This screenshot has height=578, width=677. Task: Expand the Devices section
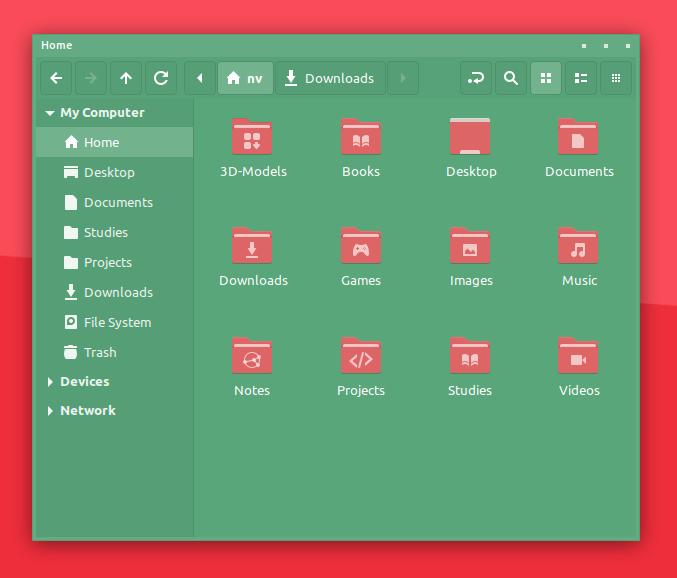(x=50, y=382)
